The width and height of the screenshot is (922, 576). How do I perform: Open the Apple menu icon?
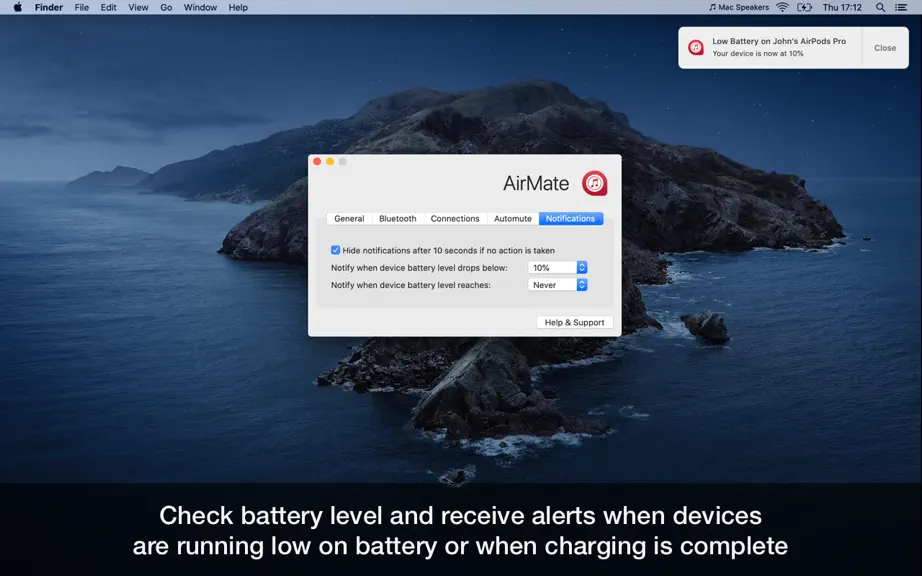pos(18,7)
